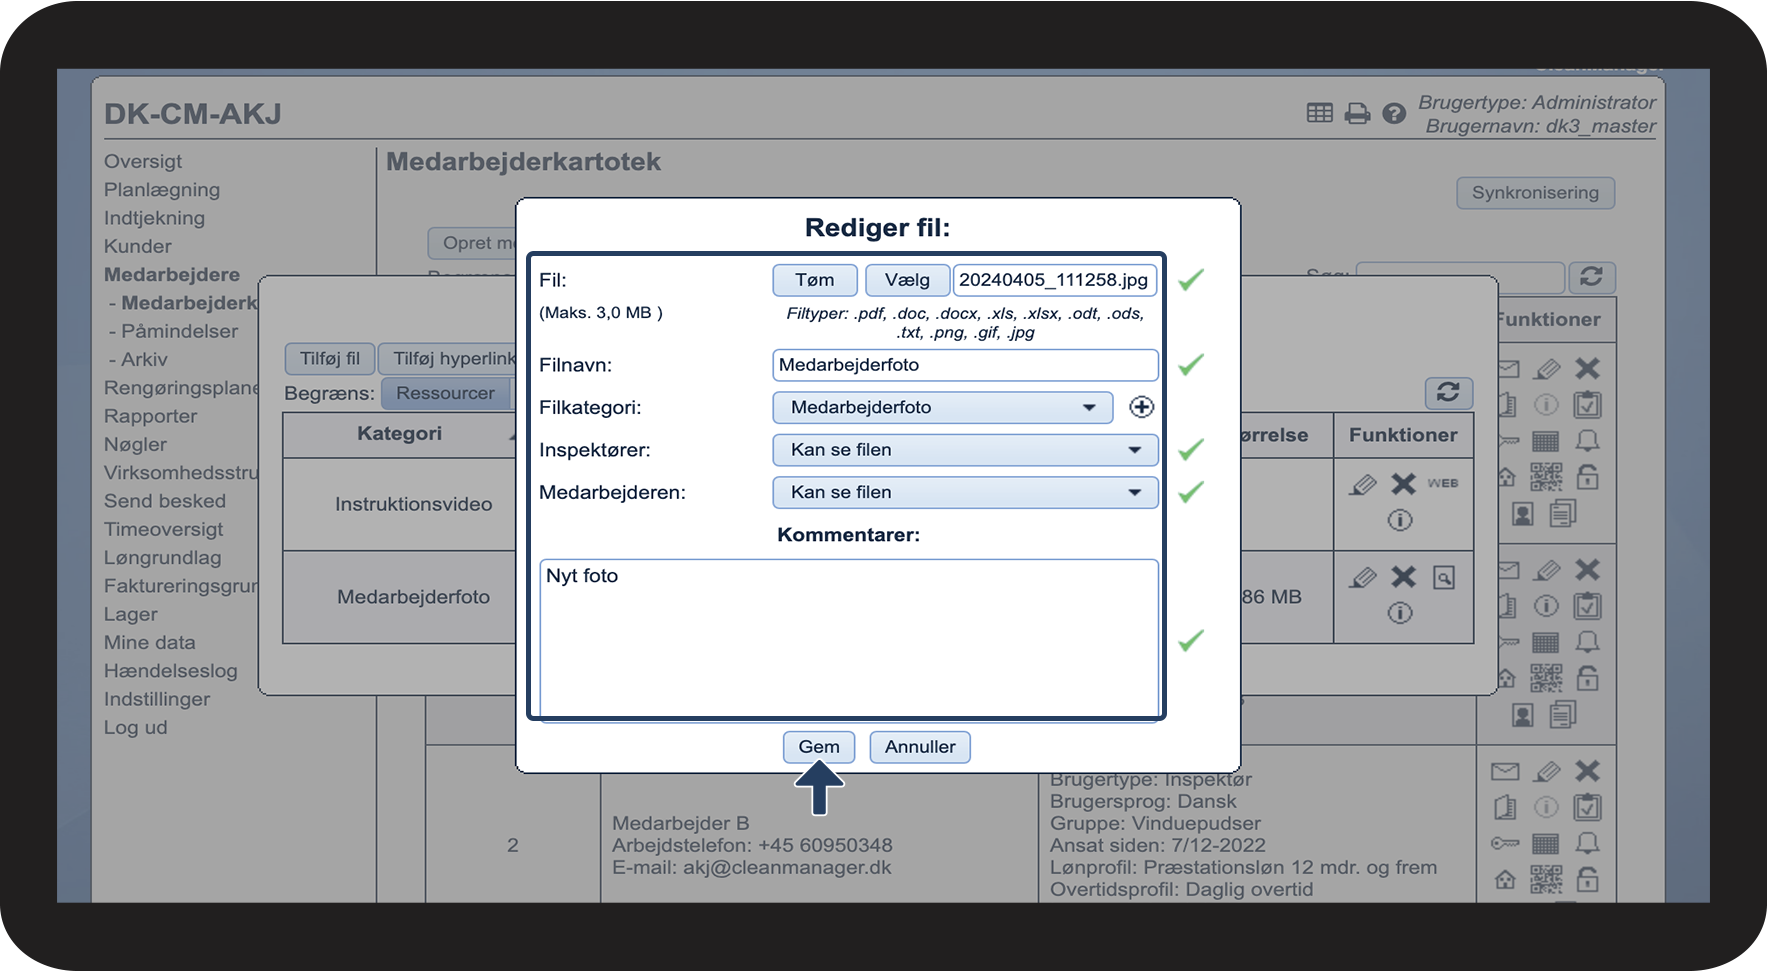Viewport: 1767px width, 971px height.
Task: Open Planlægning in sidebar
Action: pyautogui.click(x=162, y=189)
